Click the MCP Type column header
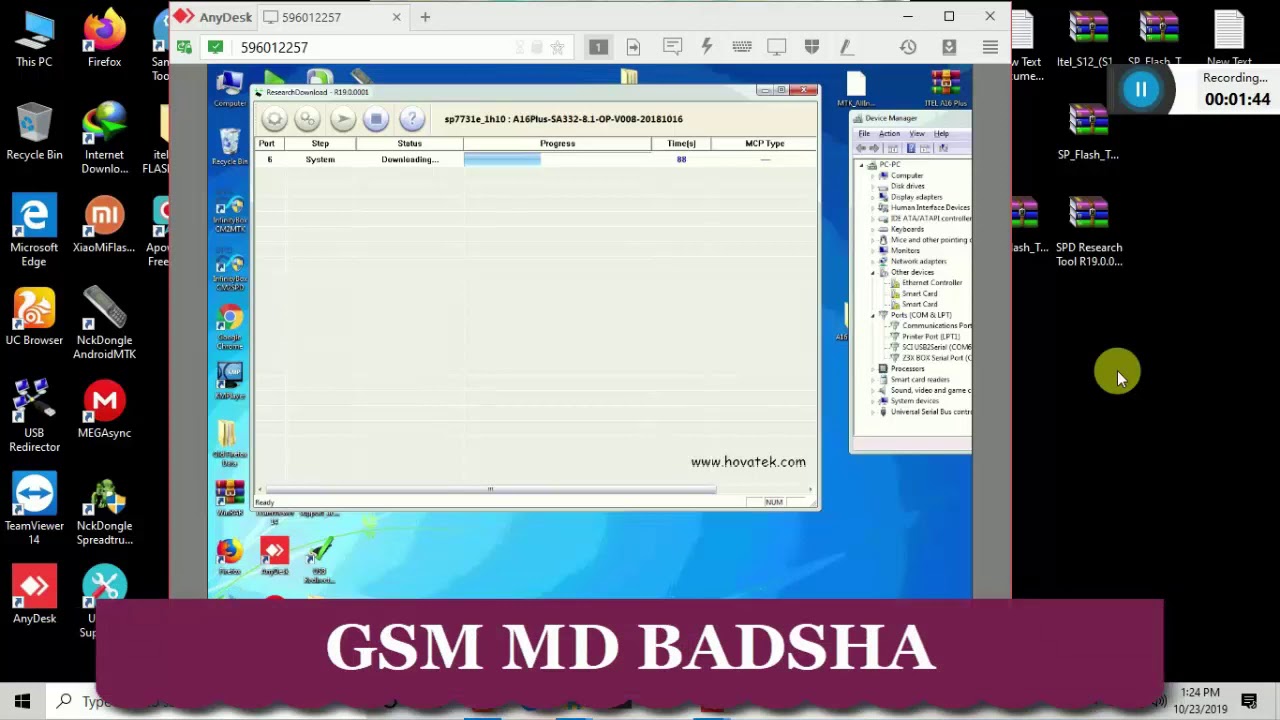The image size is (1280, 720). [x=764, y=143]
